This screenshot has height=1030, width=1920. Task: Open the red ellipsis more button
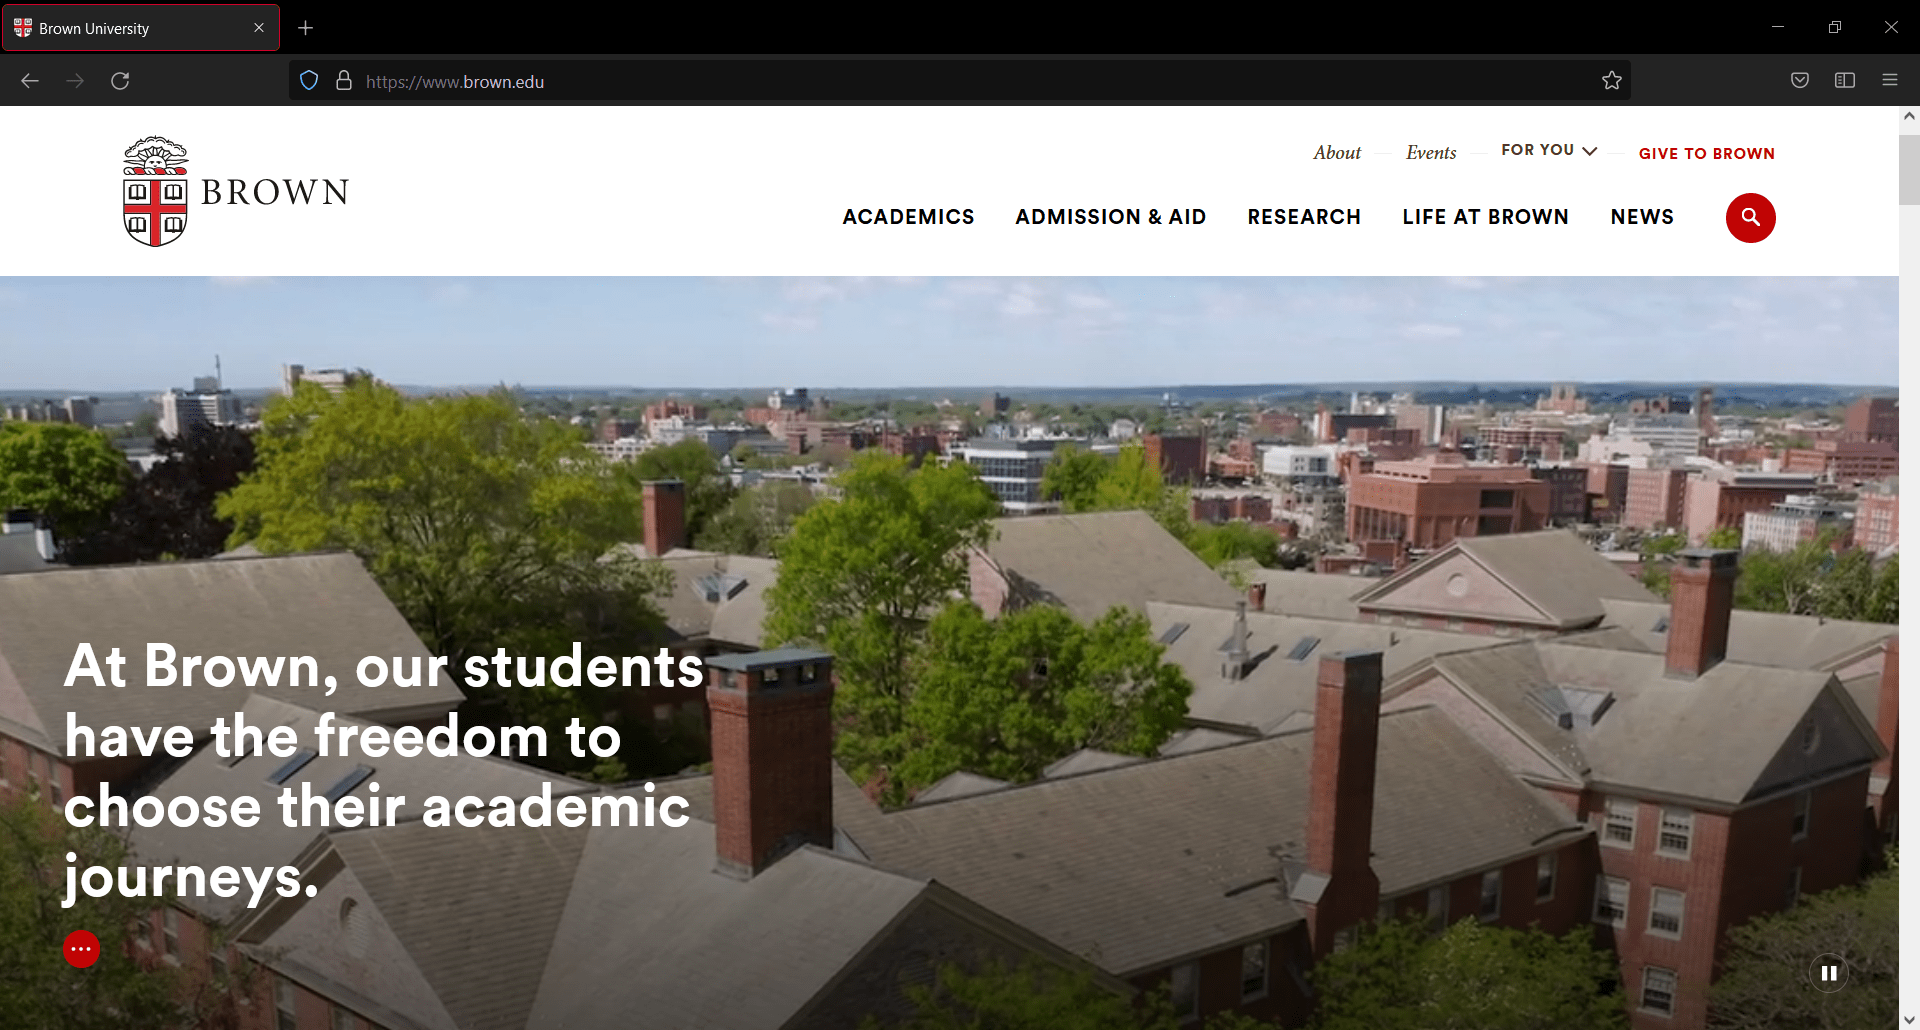[x=82, y=949]
